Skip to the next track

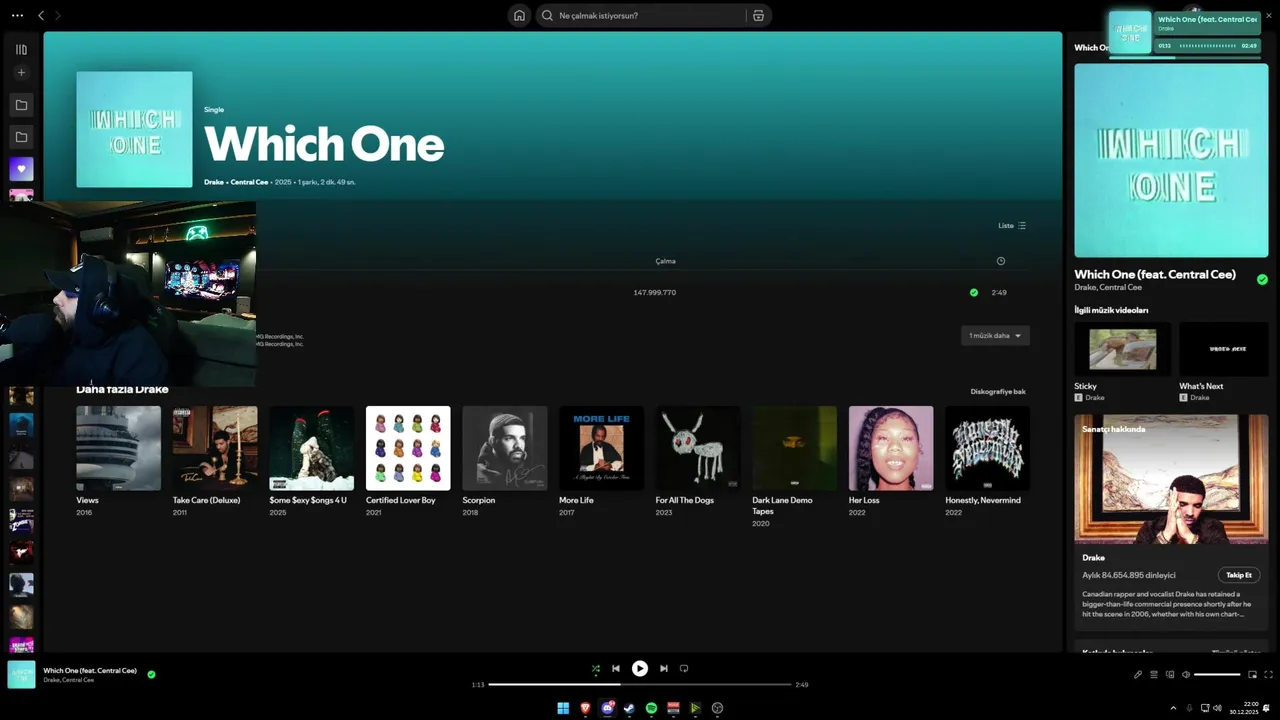pos(664,669)
